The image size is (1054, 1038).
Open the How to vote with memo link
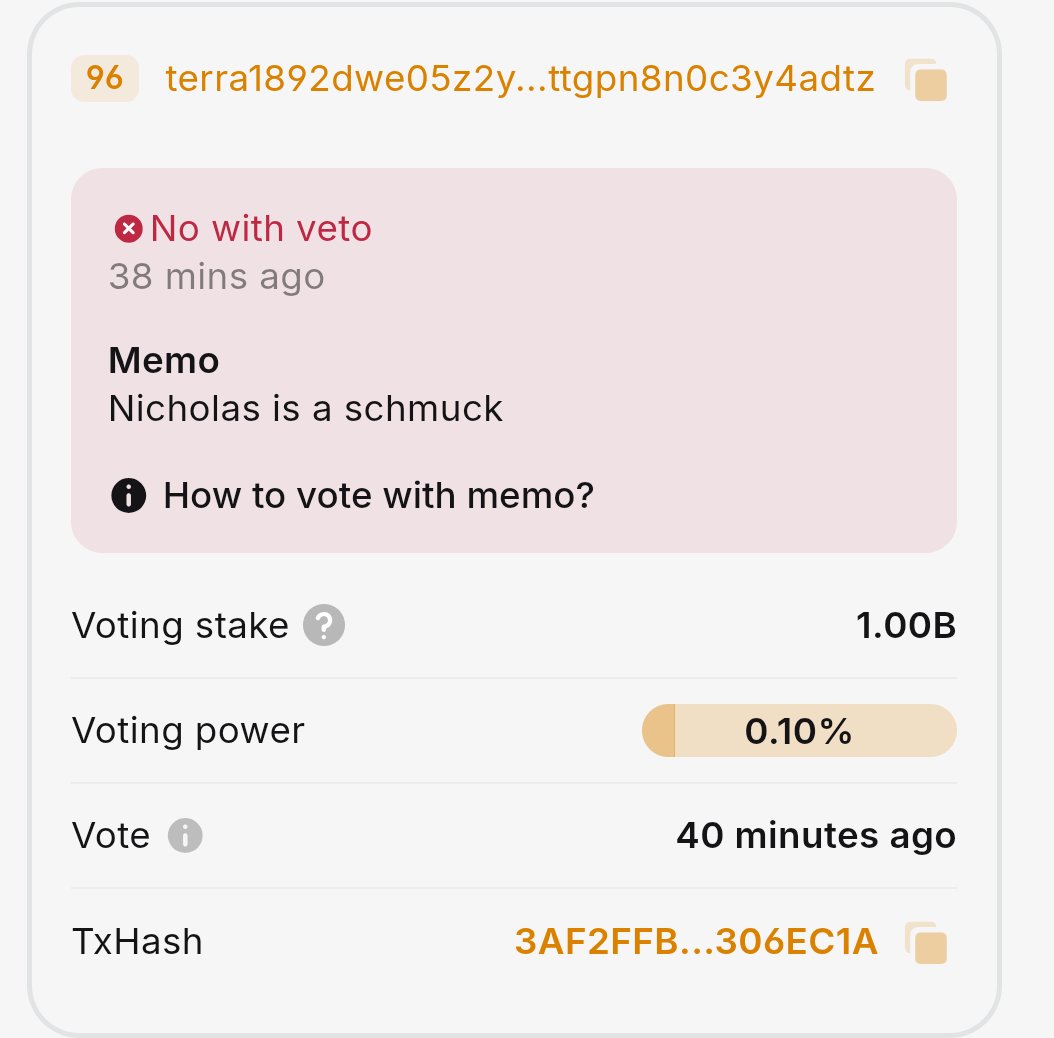click(378, 494)
